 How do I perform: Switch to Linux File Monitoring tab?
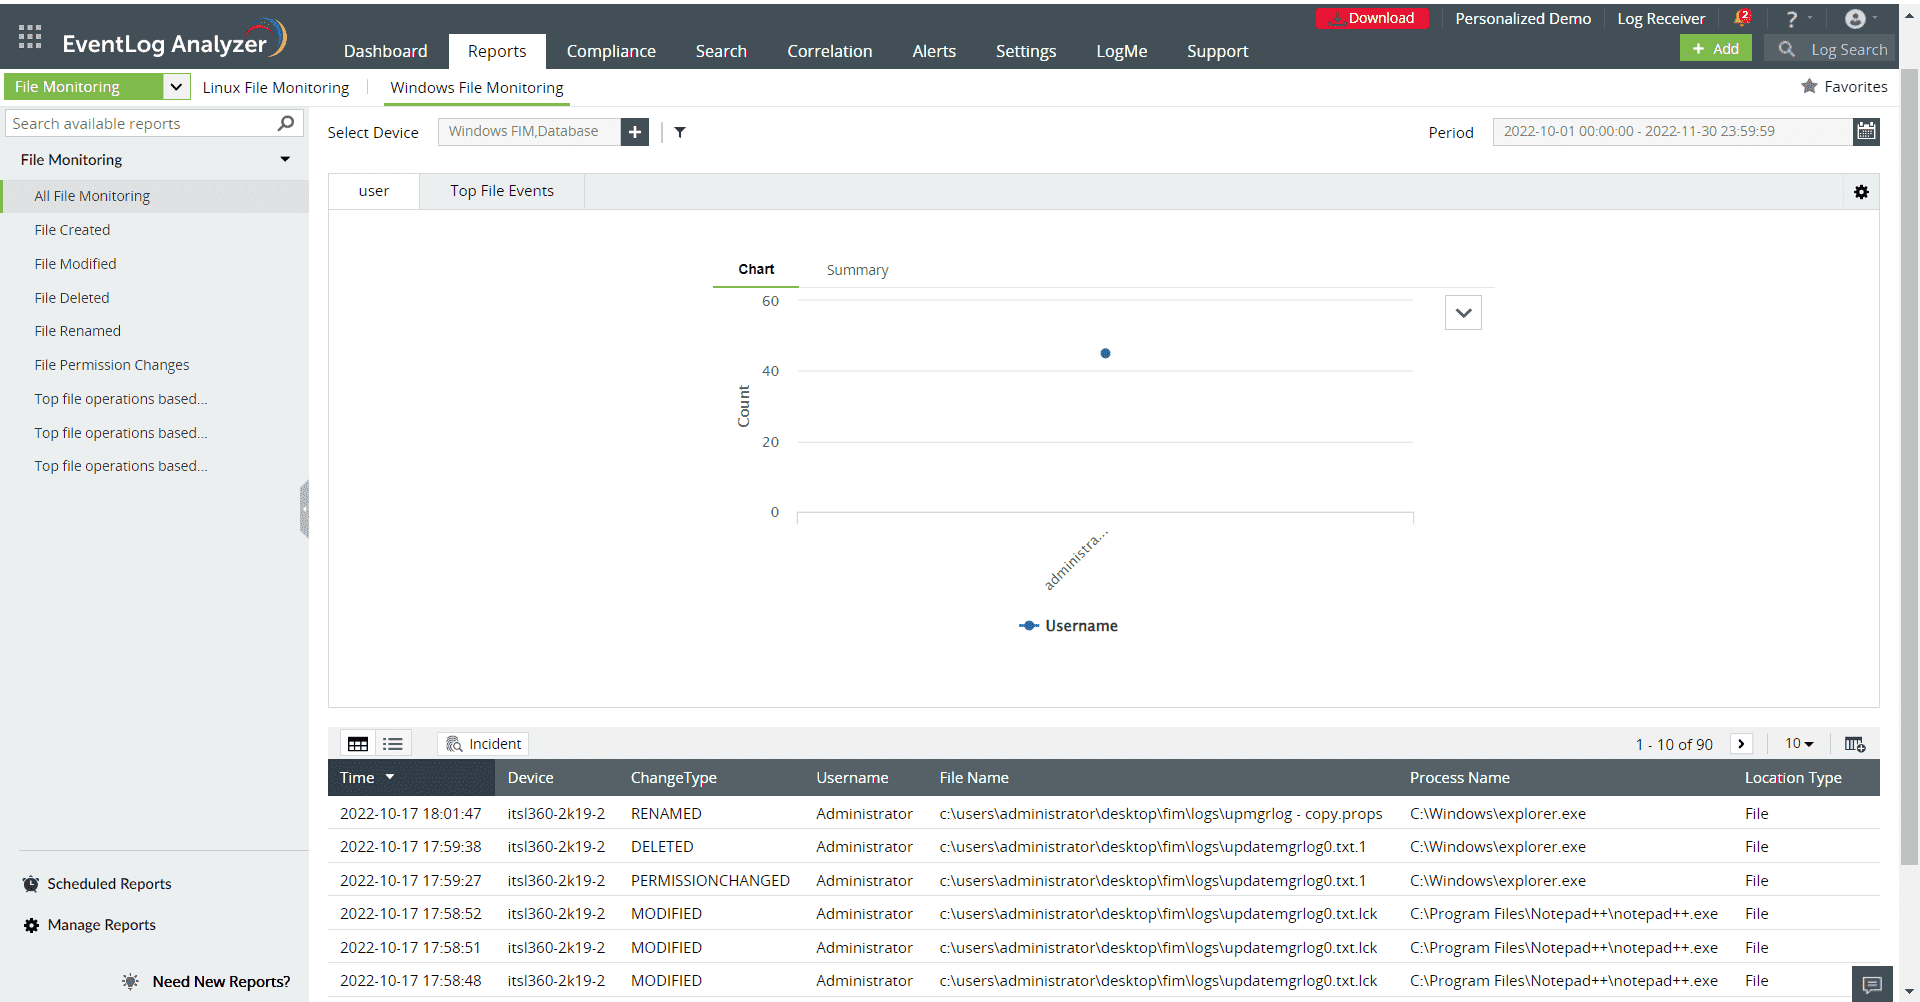click(276, 88)
